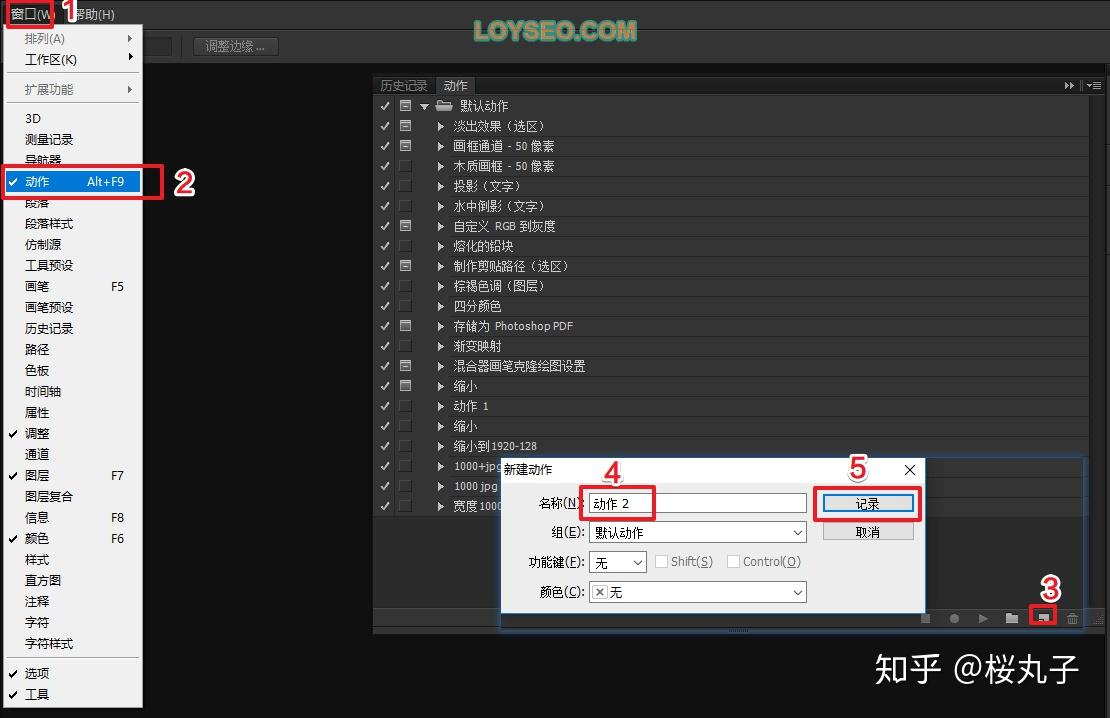Click the create new action icon
The width and height of the screenshot is (1110, 718).
(1043, 617)
